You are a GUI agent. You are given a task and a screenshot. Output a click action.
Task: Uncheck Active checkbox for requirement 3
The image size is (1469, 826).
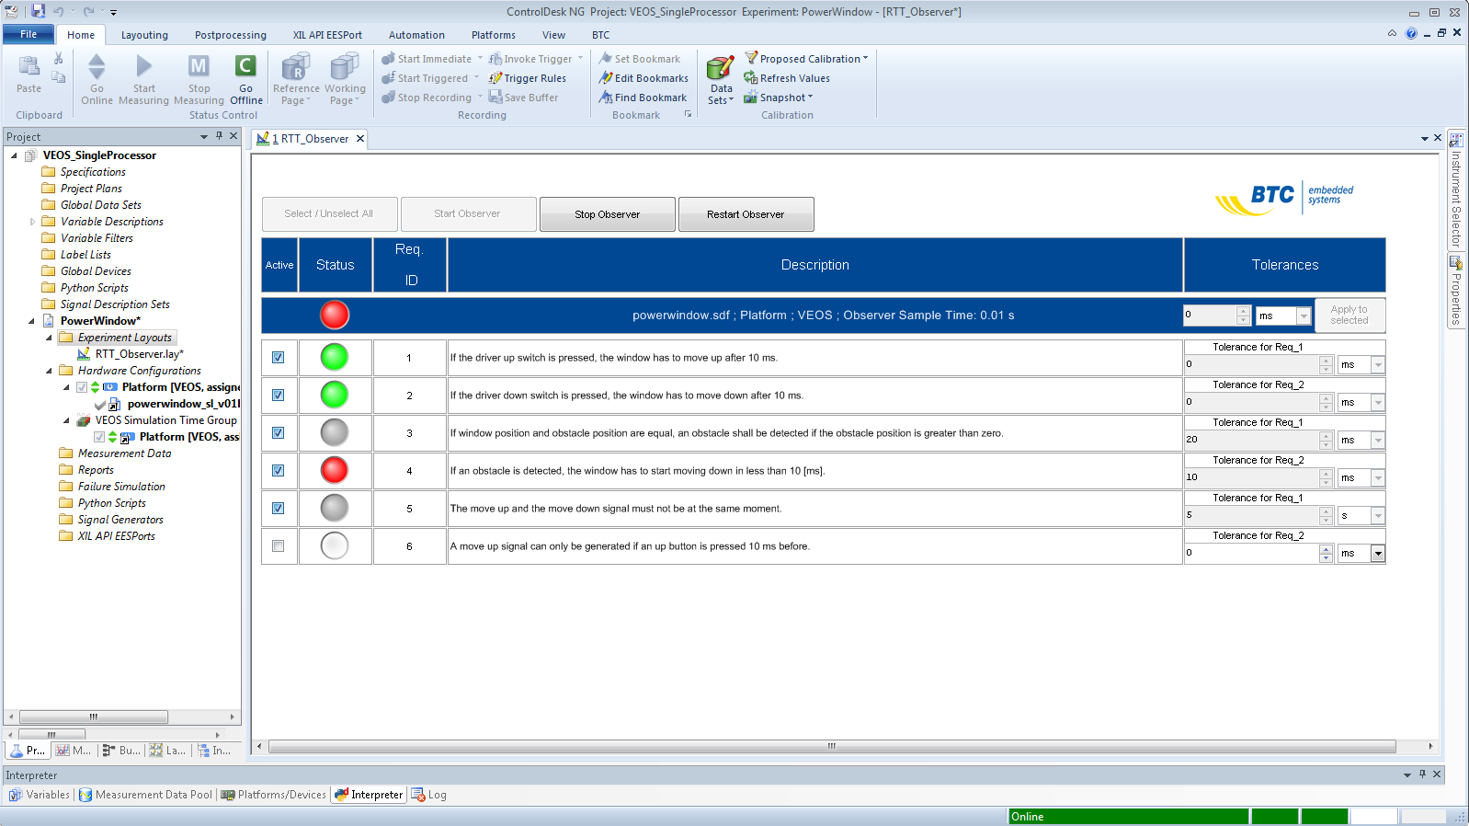coord(278,433)
